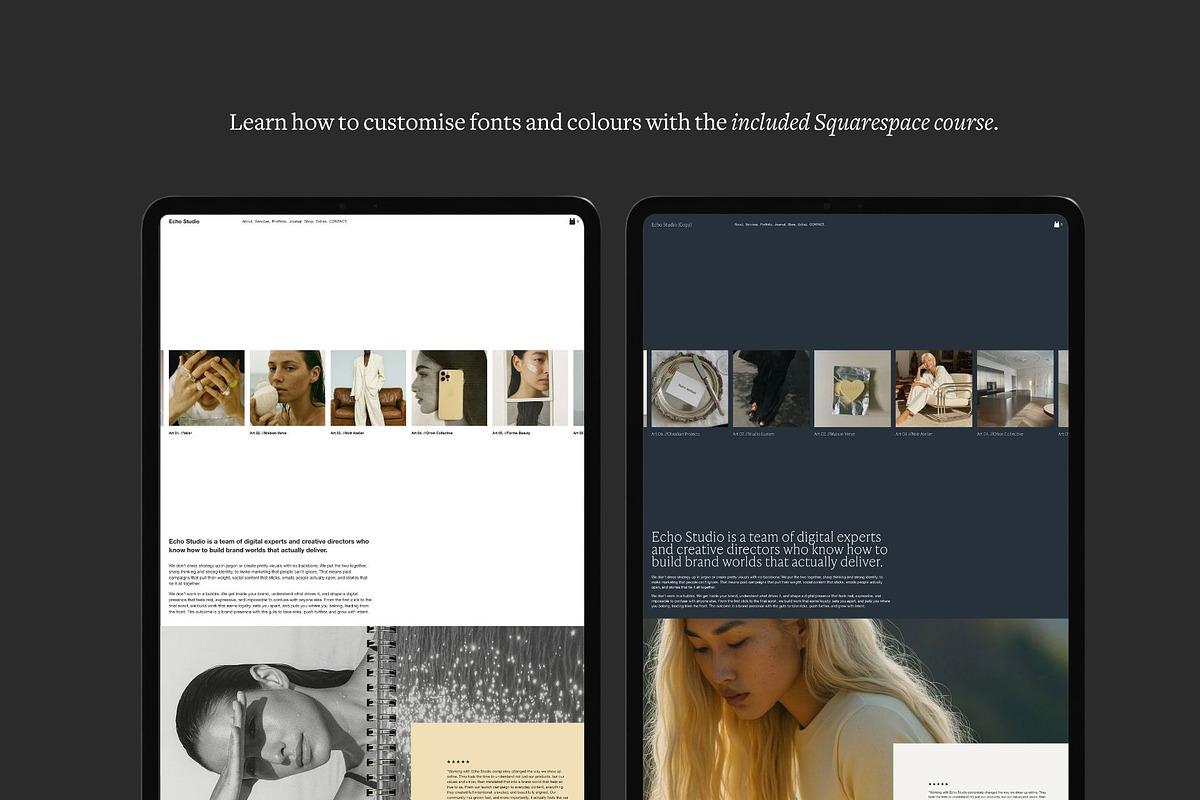The width and height of the screenshot is (1200, 800).
Task: Click 'Art 04. /Orion Collective' caption on dark tablet
Action: click(x=999, y=434)
